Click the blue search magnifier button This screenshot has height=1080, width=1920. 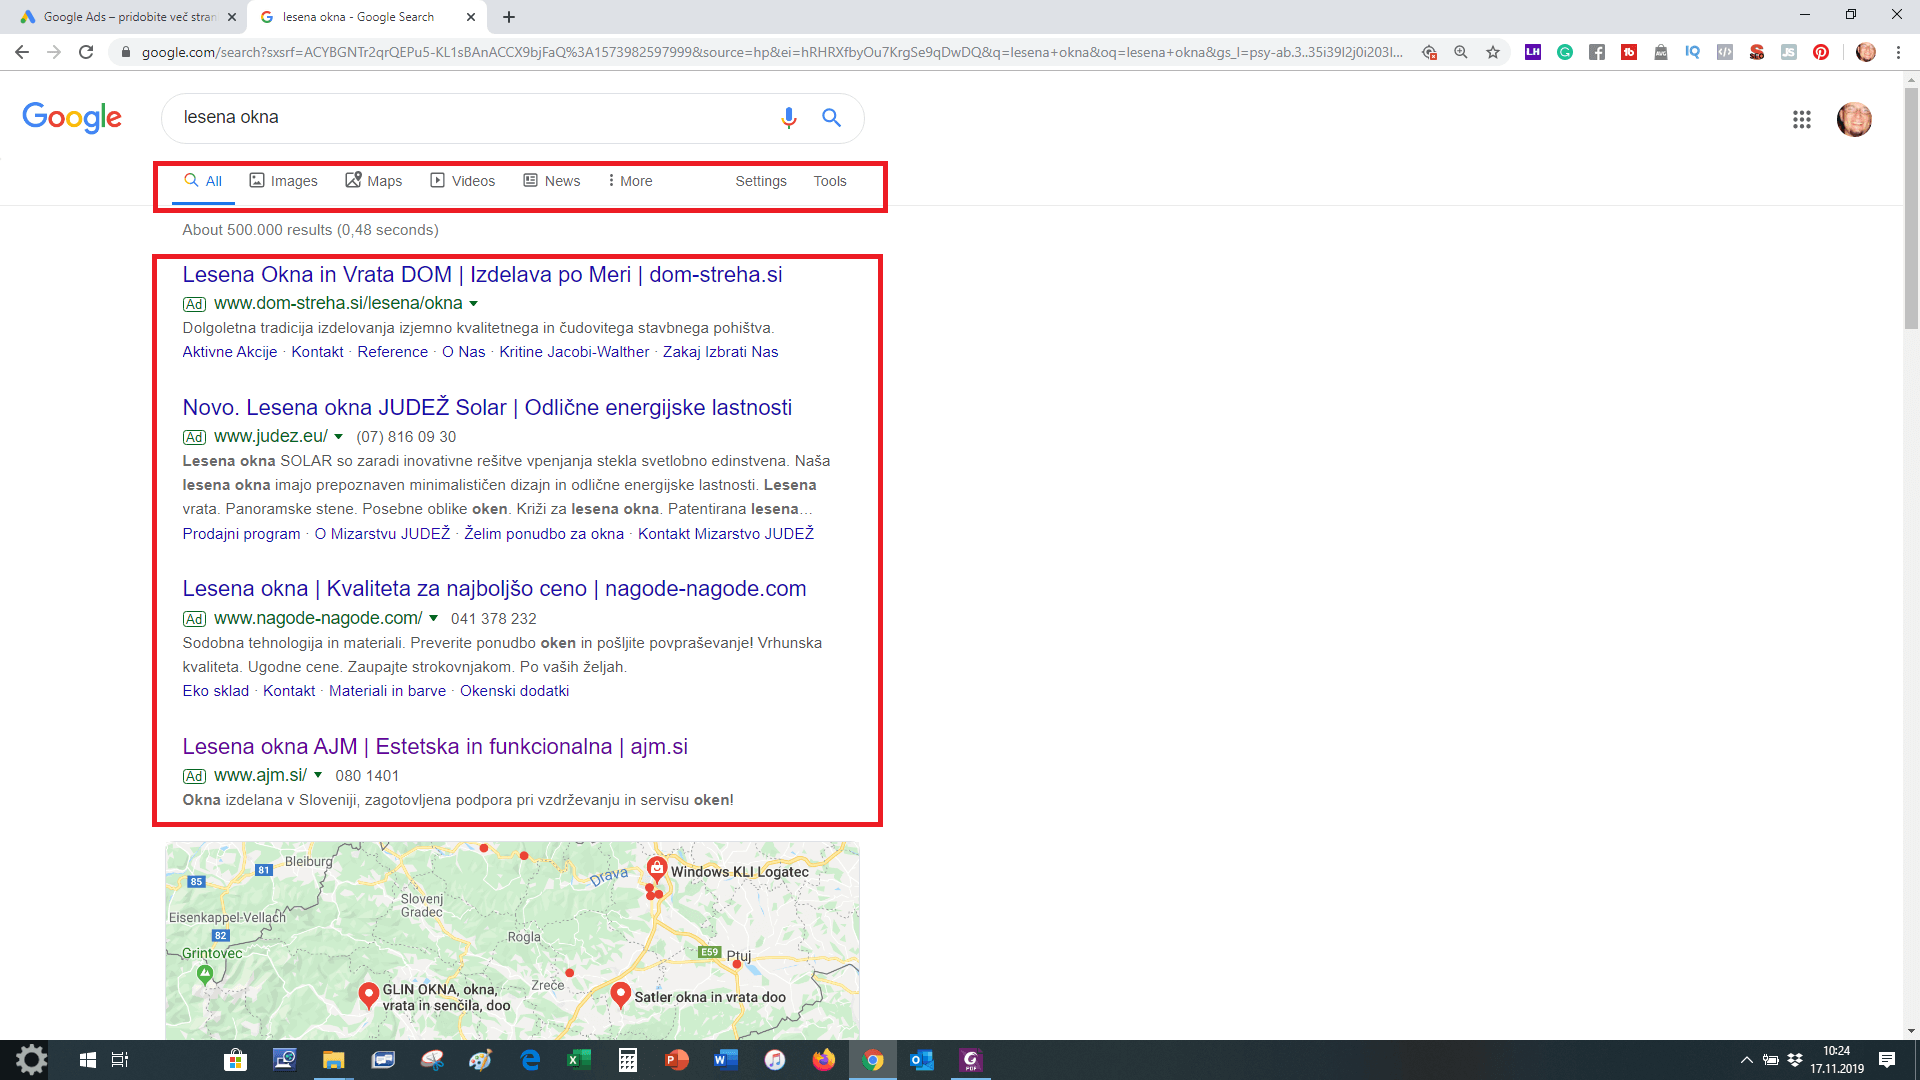click(x=831, y=118)
